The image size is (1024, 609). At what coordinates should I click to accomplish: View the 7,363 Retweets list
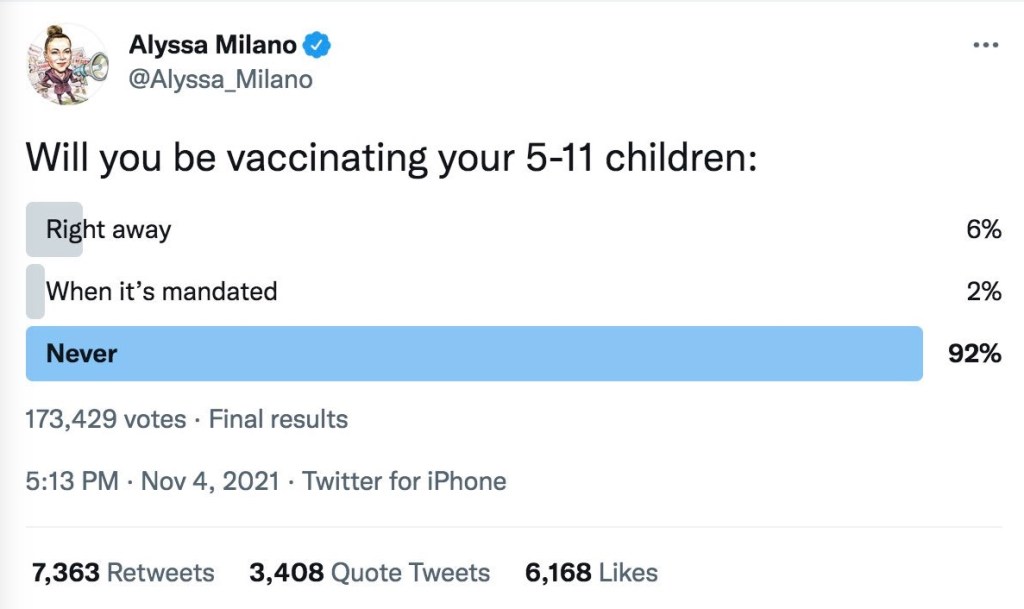tap(123, 573)
